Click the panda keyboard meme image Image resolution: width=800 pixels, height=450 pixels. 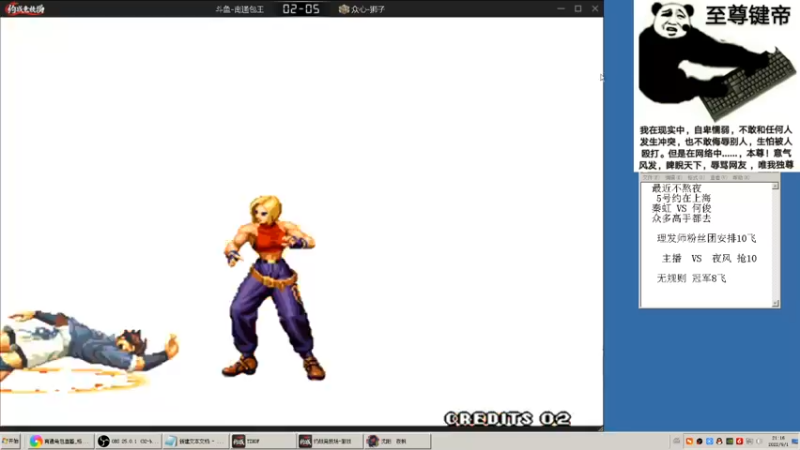pyautogui.click(x=717, y=86)
